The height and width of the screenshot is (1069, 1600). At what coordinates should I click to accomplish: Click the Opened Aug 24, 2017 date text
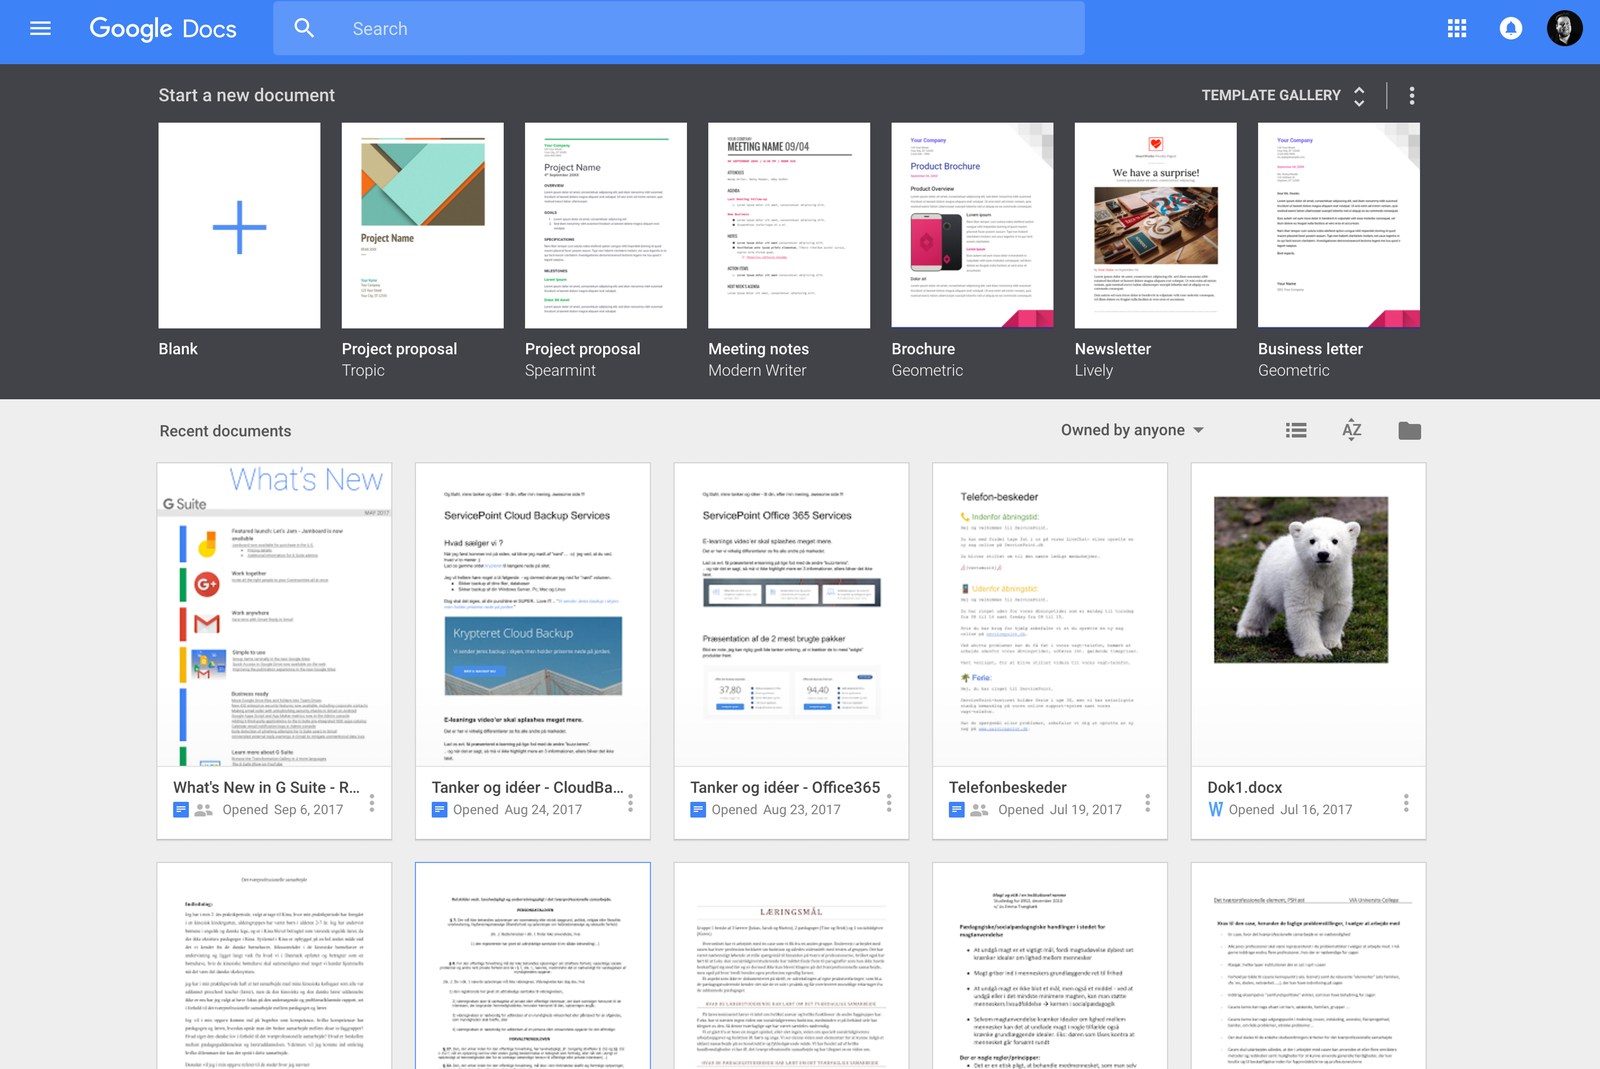517,810
